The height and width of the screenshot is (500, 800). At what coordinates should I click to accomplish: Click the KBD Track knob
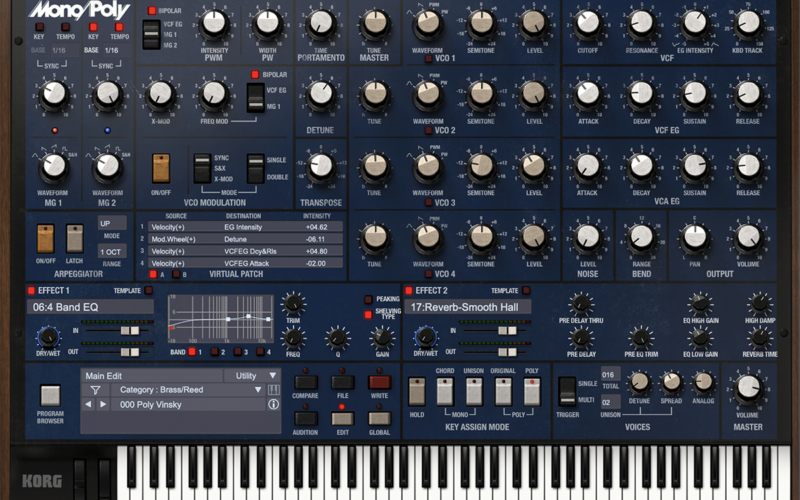tap(748, 23)
